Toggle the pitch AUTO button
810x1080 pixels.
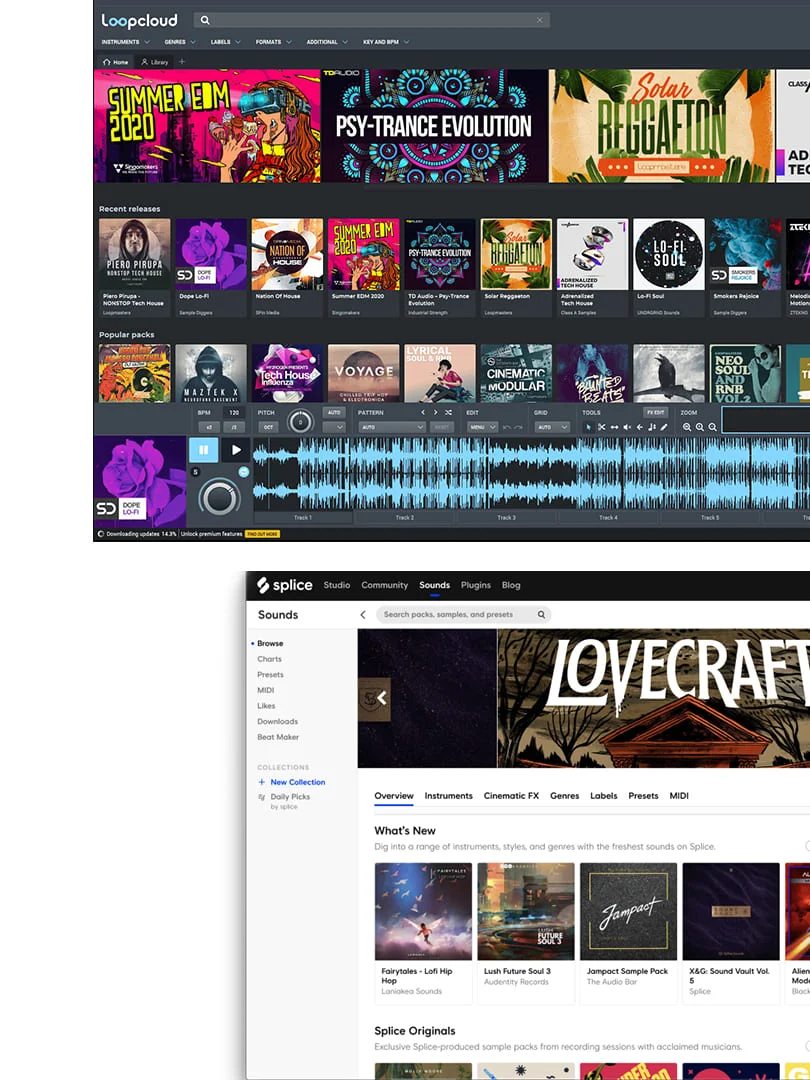point(334,413)
